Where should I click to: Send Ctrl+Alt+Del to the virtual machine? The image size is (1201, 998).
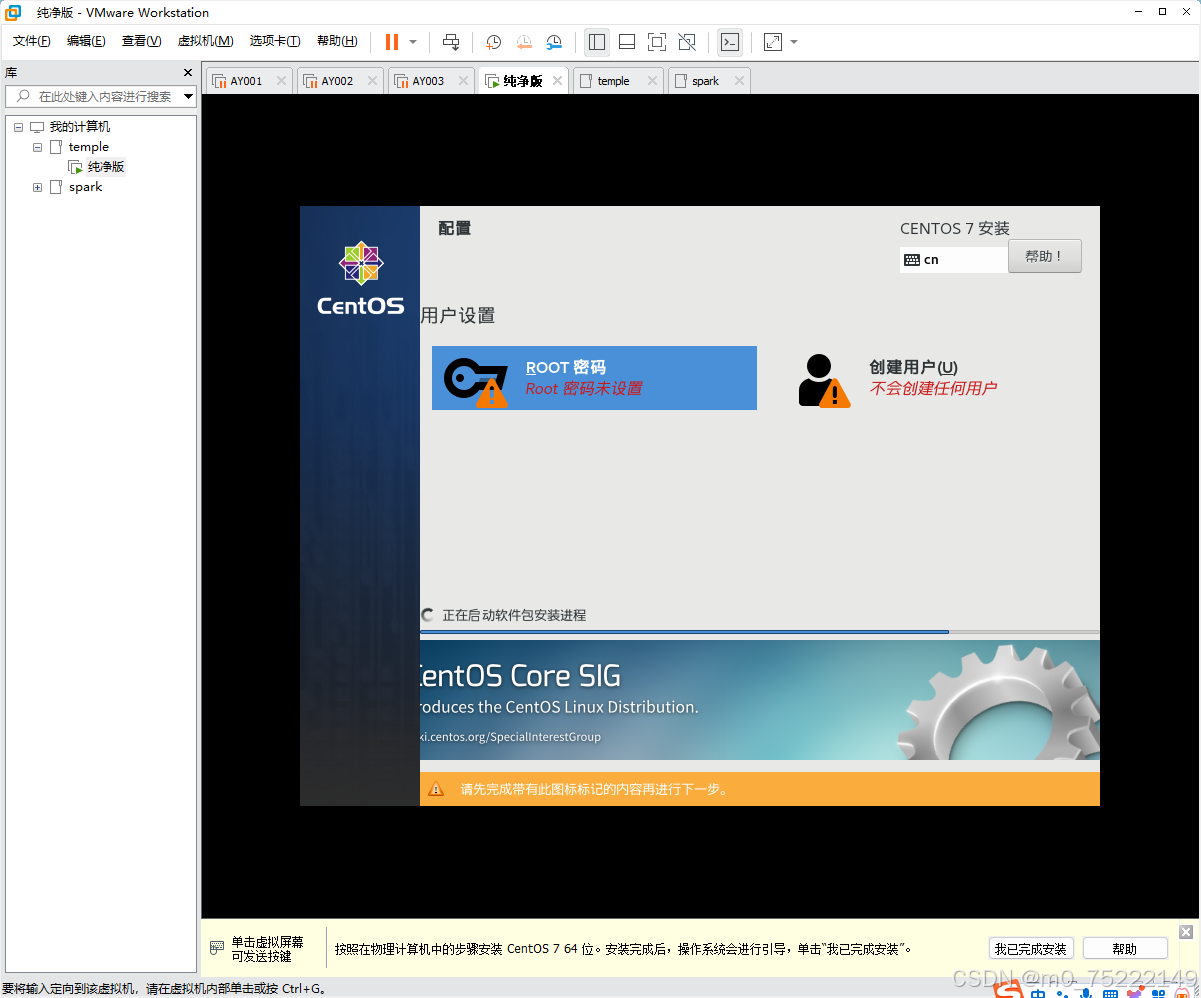[x=451, y=42]
